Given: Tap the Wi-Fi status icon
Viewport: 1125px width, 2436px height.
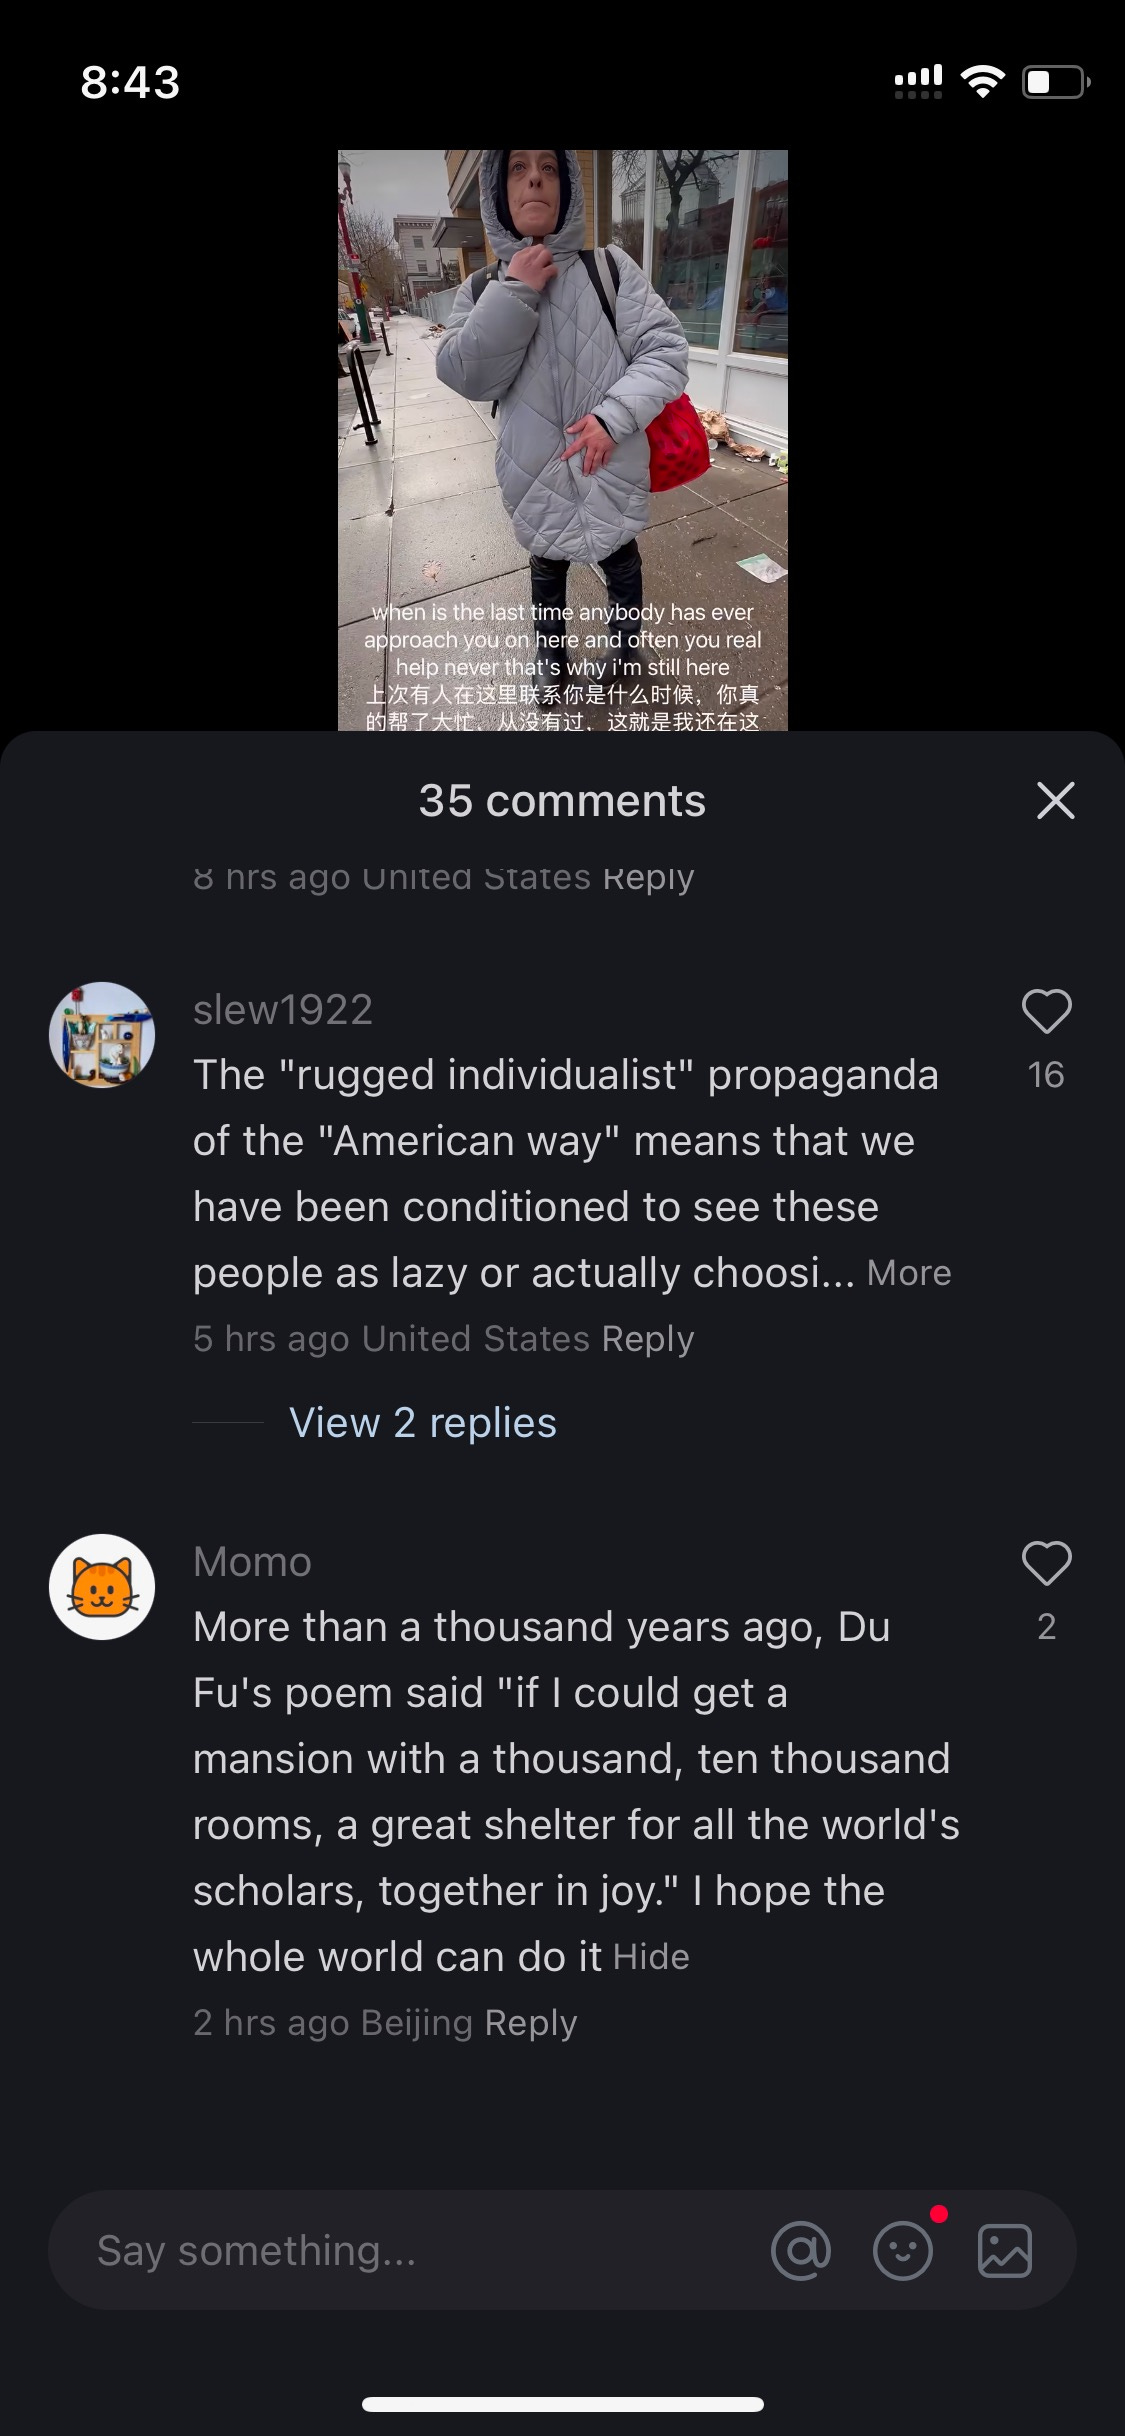Looking at the screenshot, I should 982,82.
